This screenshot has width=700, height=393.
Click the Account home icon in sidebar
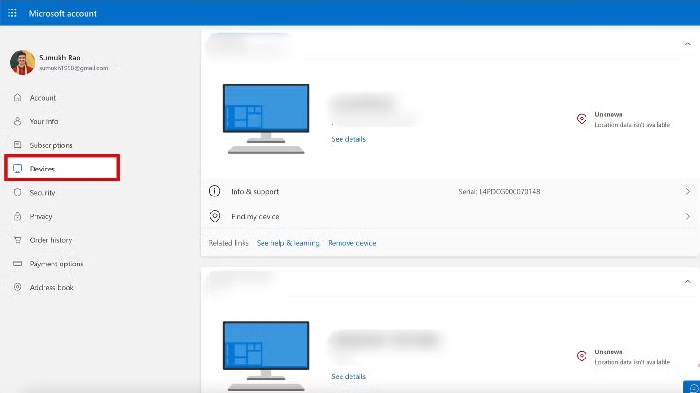point(17,97)
